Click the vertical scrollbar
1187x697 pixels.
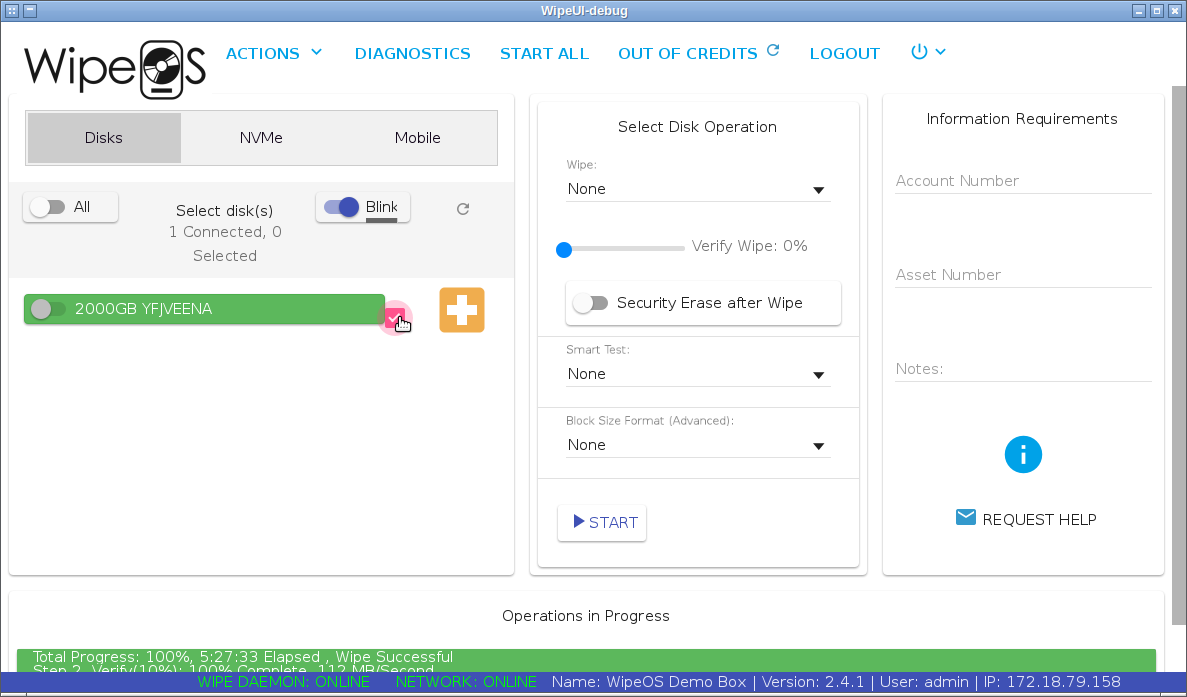click(x=1179, y=355)
